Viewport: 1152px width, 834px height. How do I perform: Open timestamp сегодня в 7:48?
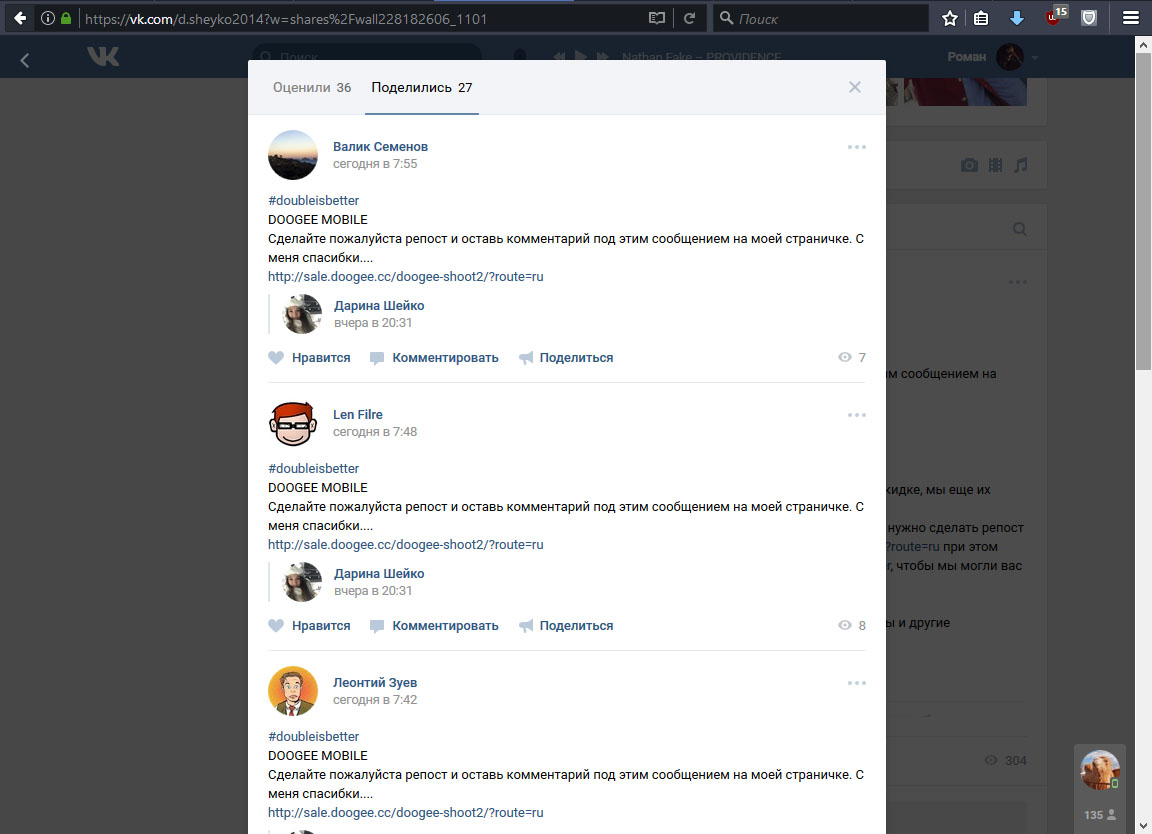[375, 432]
